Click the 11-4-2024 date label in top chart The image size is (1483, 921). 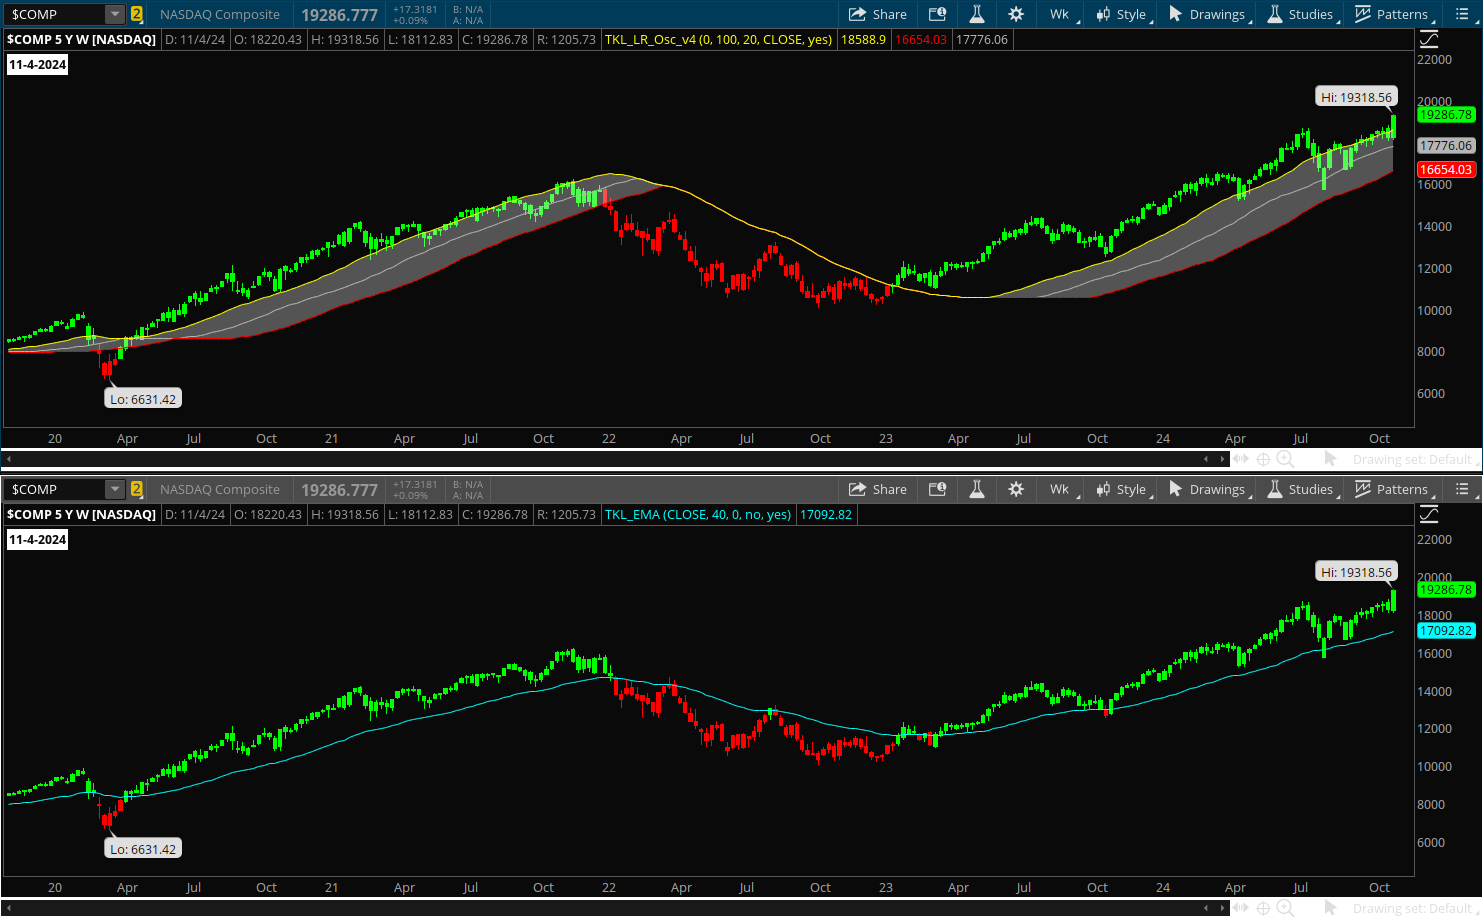click(x=38, y=64)
